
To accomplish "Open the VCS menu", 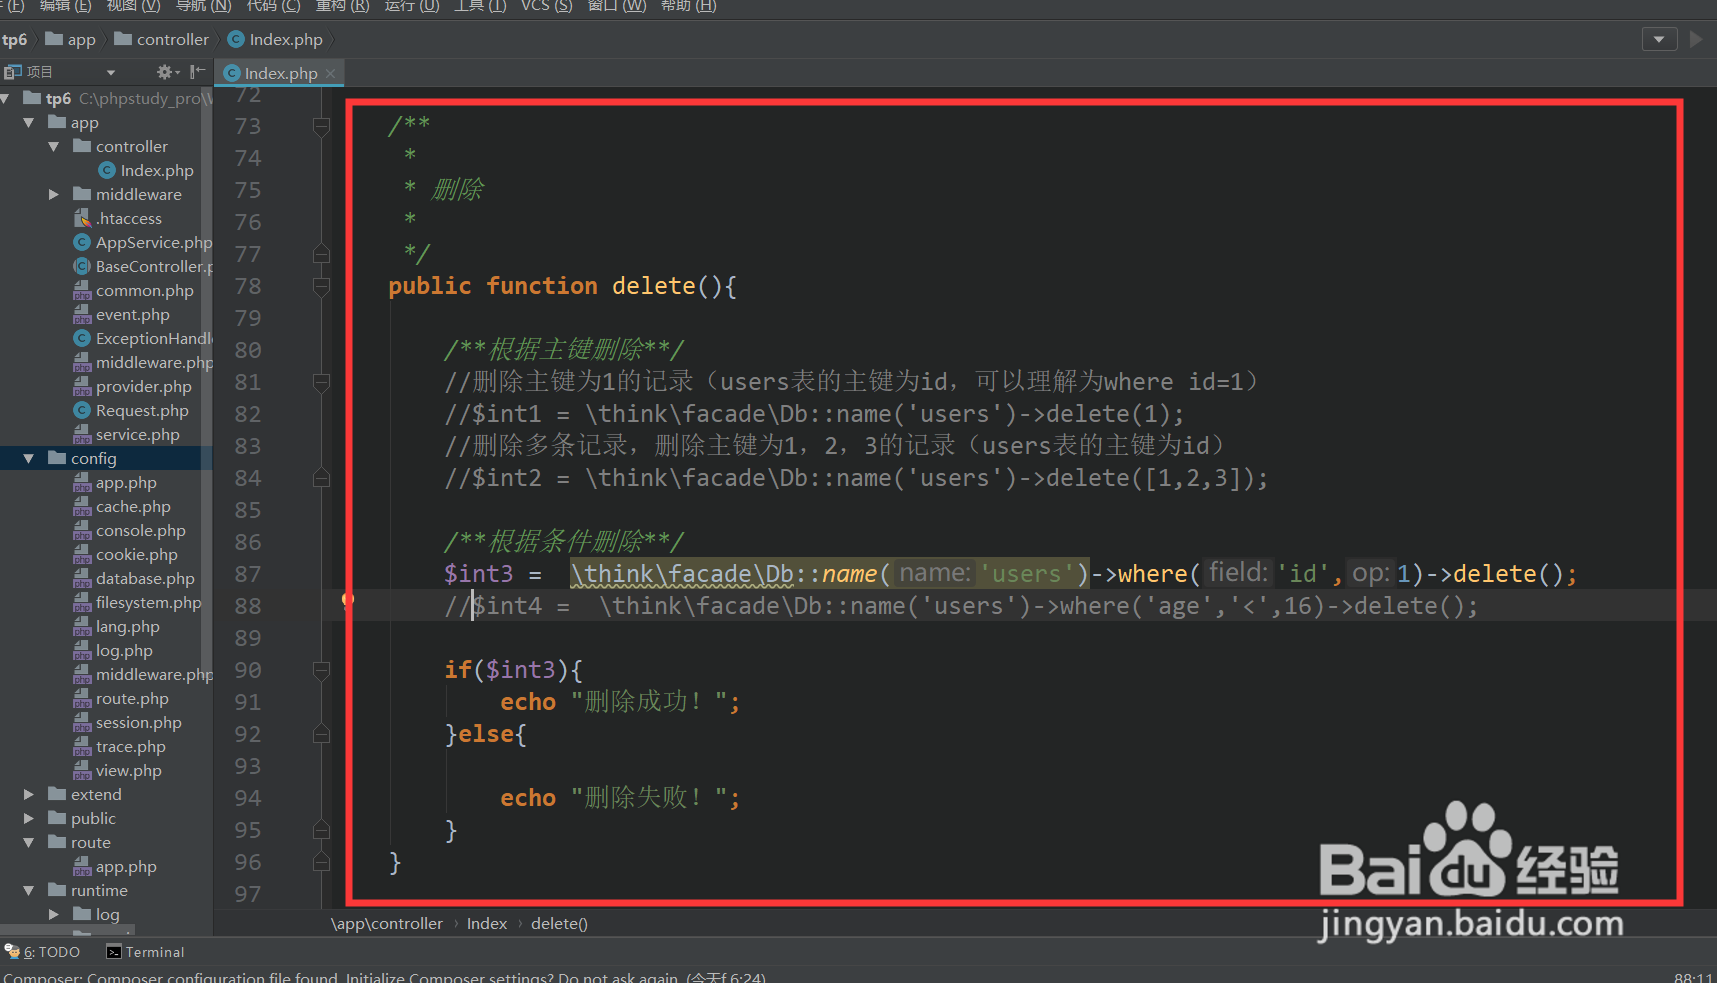I will (546, 6).
